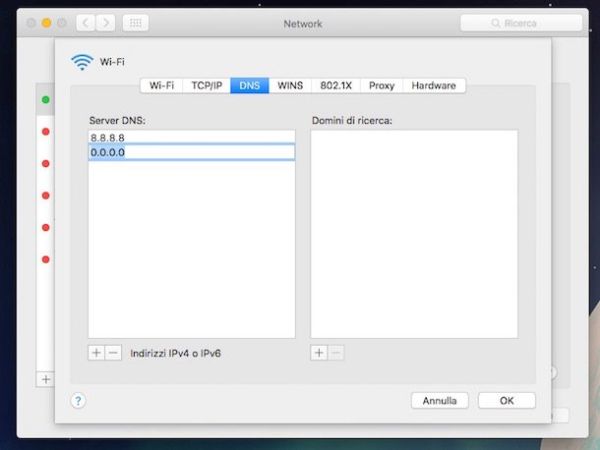Confirm with the OK button
The width and height of the screenshot is (600, 450).
pos(506,400)
